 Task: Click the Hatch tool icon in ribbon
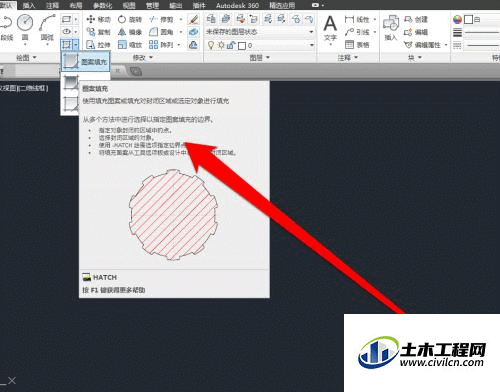click(66, 44)
